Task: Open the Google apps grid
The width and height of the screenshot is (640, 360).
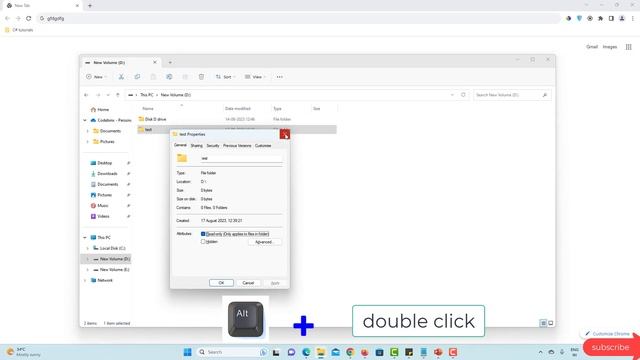Action: point(629,47)
